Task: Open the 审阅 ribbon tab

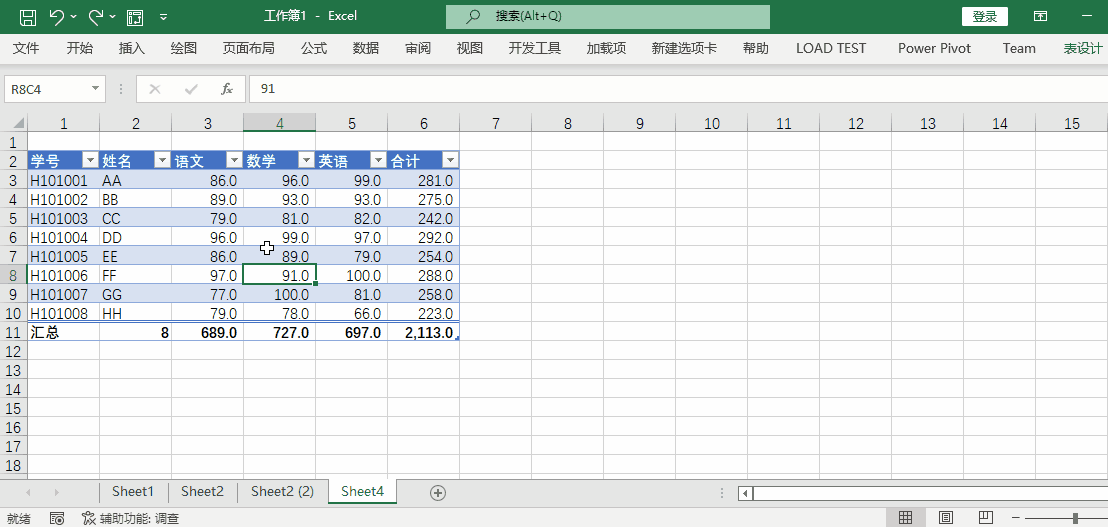Action: [418, 48]
